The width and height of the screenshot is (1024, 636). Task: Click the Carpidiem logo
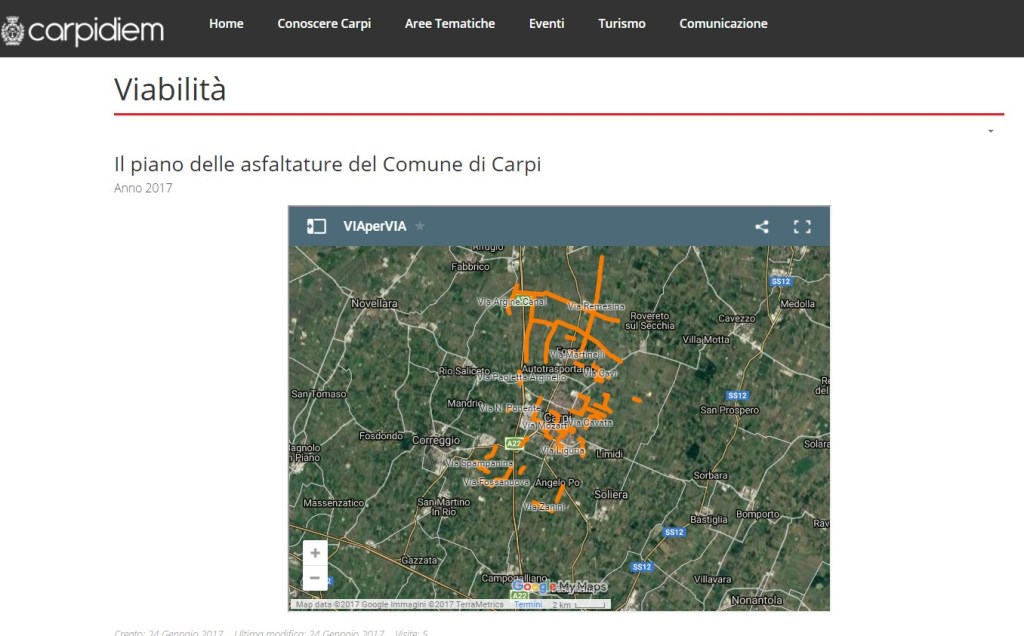(82, 30)
